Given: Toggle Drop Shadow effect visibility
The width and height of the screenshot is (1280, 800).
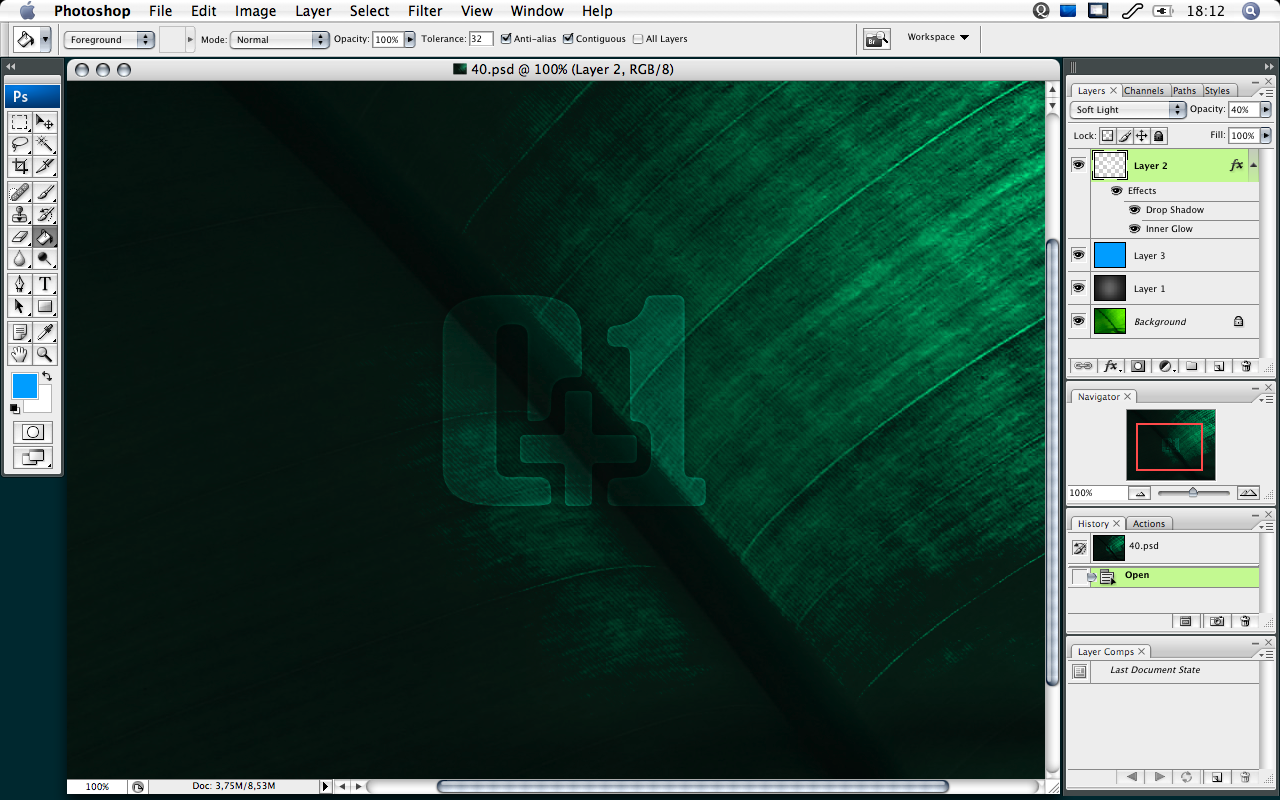Looking at the screenshot, I should click(x=1134, y=210).
